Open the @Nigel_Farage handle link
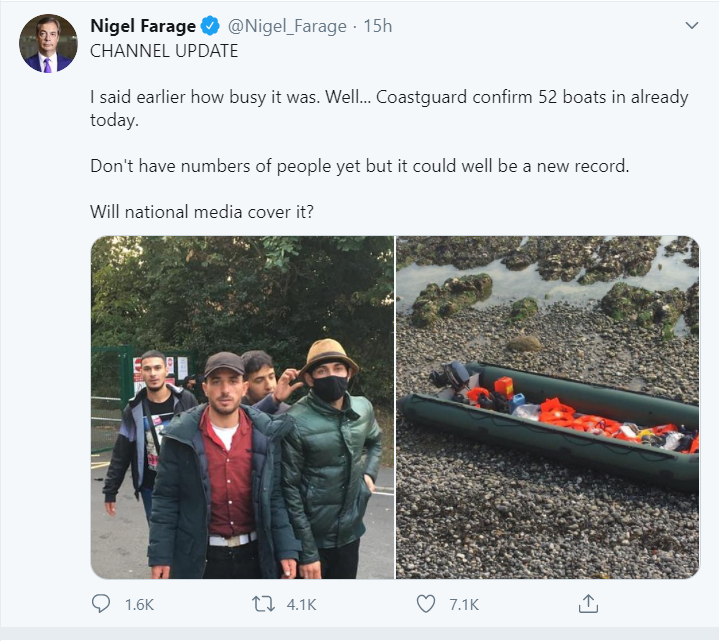719x641 pixels. coord(289,26)
